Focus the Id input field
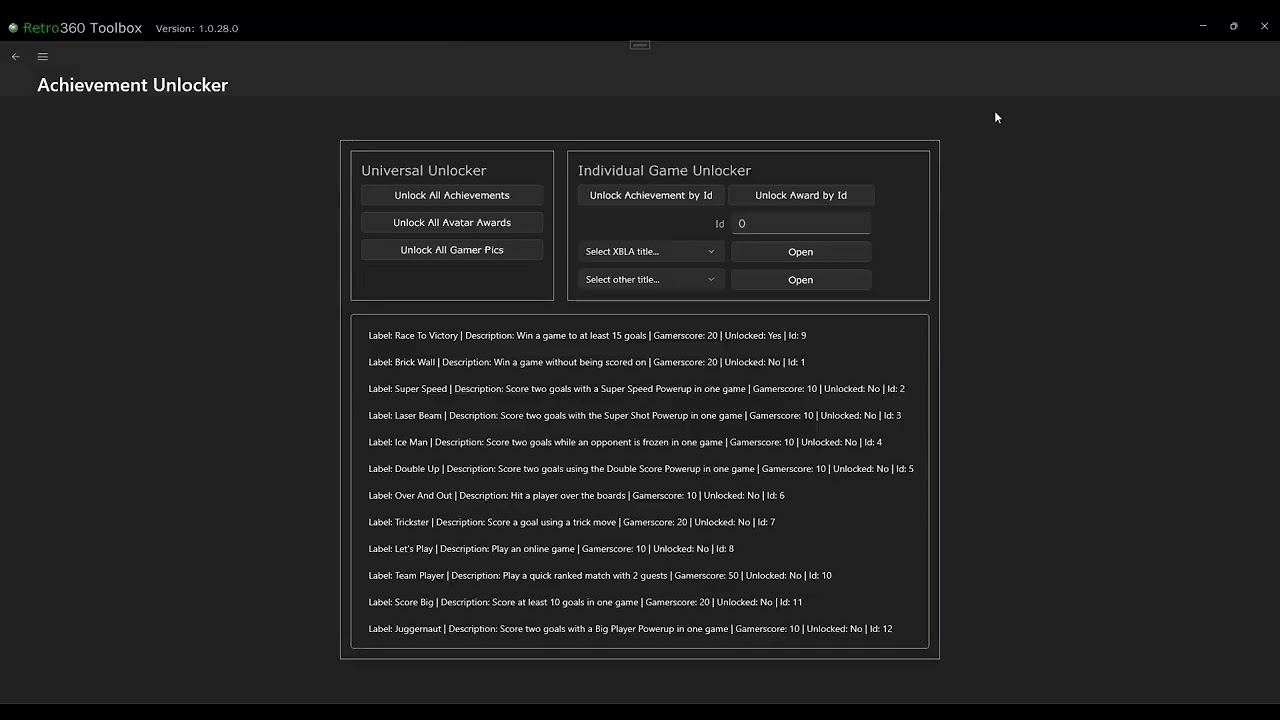This screenshot has height=720, width=1280. [801, 223]
